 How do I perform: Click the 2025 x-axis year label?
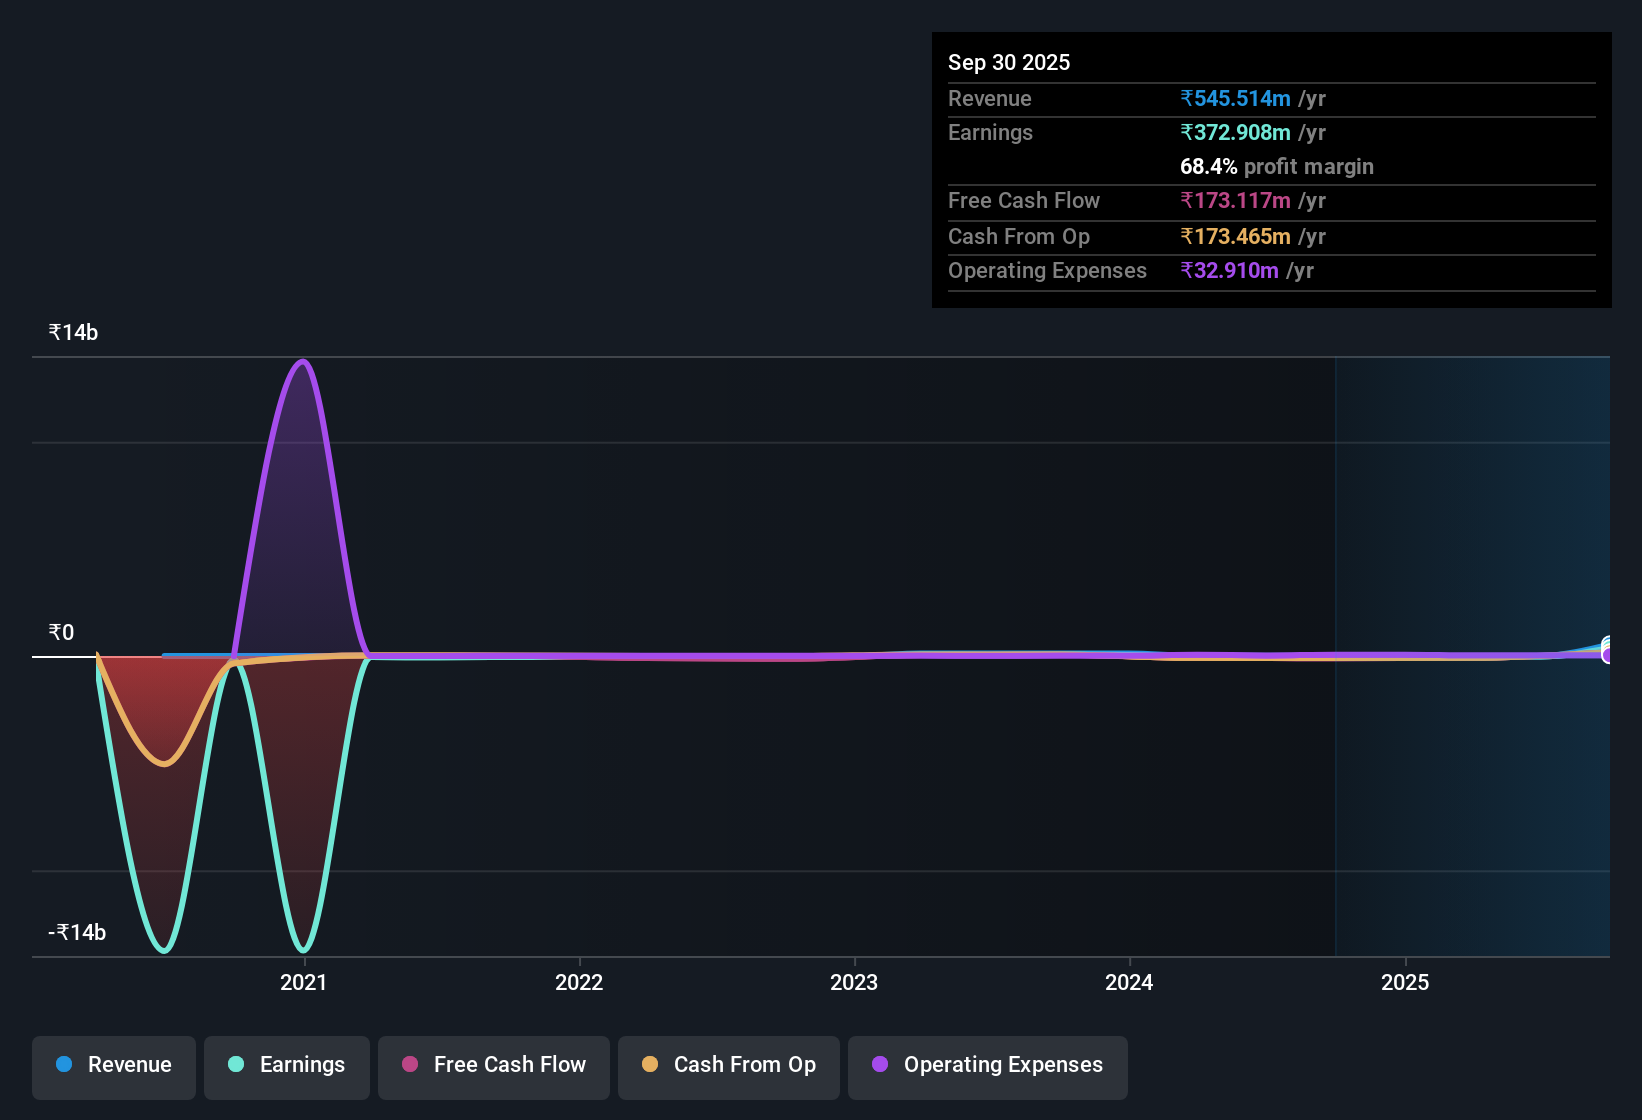click(1405, 983)
